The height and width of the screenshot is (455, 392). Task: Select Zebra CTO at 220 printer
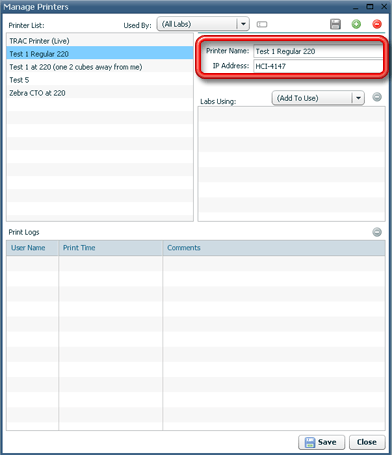100,93
